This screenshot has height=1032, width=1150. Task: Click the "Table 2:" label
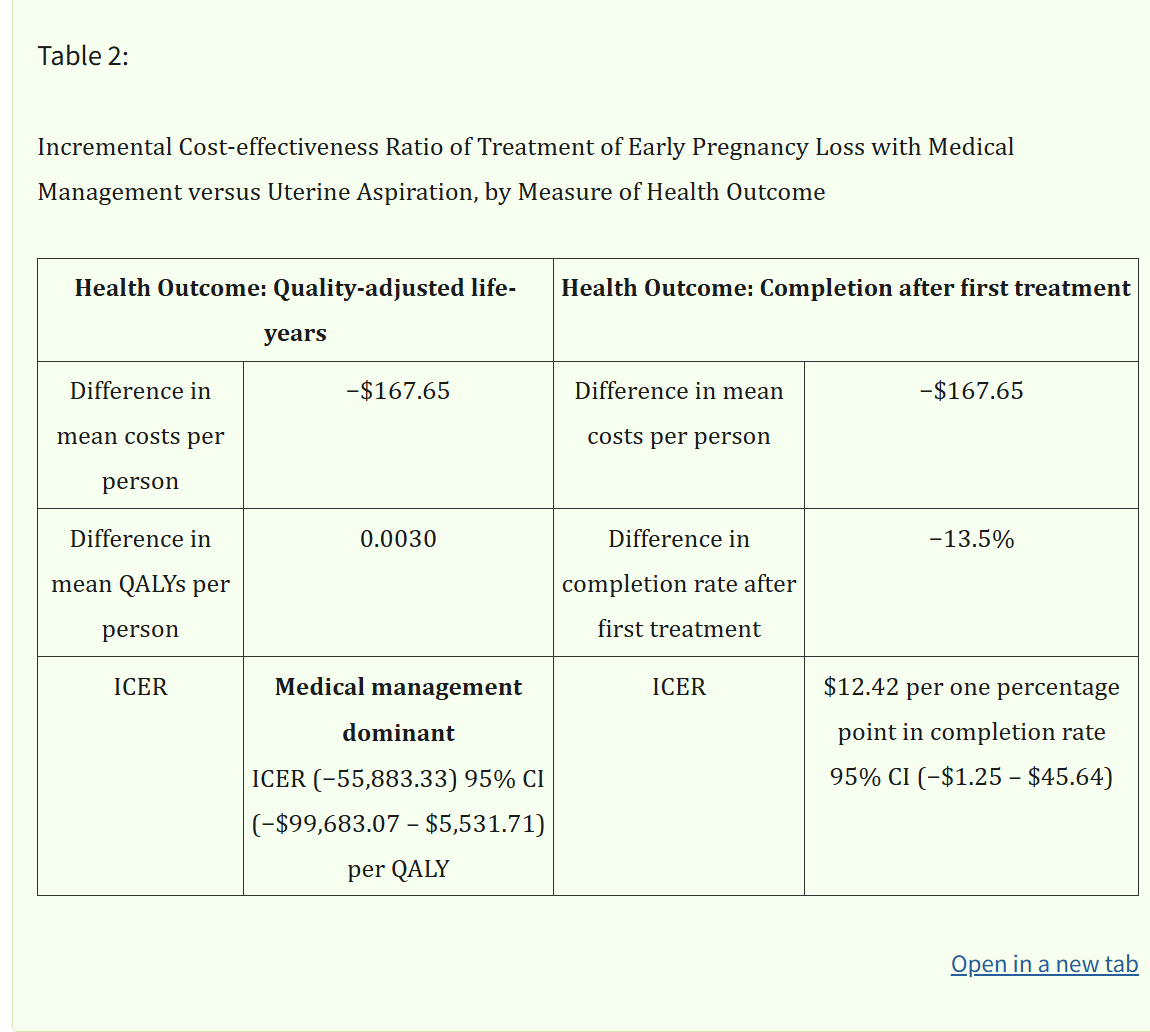click(83, 56)
